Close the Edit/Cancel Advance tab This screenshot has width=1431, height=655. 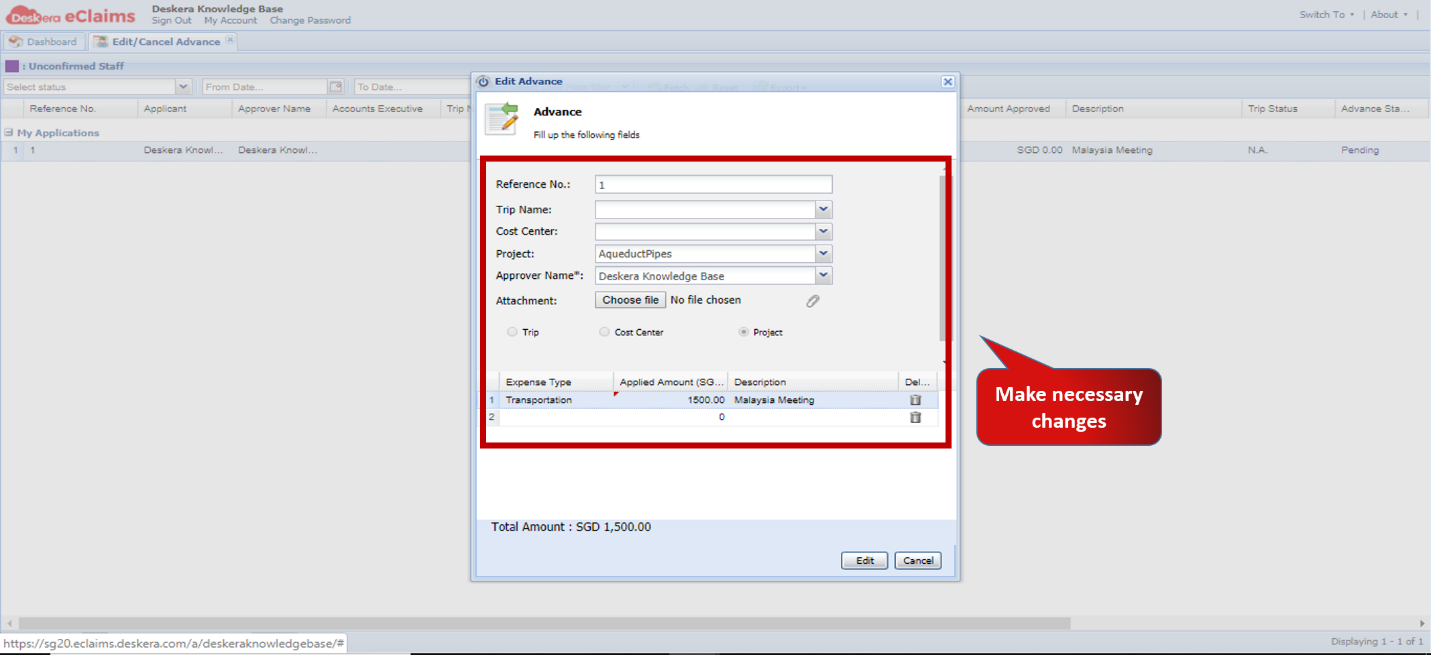230,40
